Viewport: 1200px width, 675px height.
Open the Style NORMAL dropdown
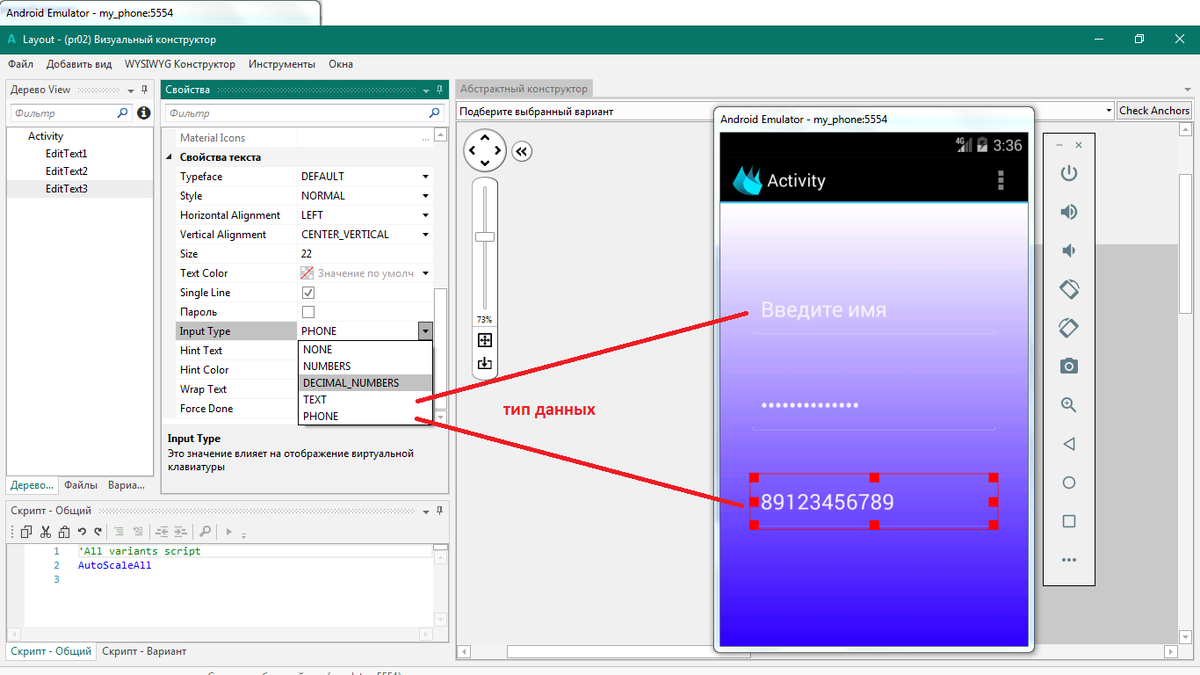pos(425,196)
